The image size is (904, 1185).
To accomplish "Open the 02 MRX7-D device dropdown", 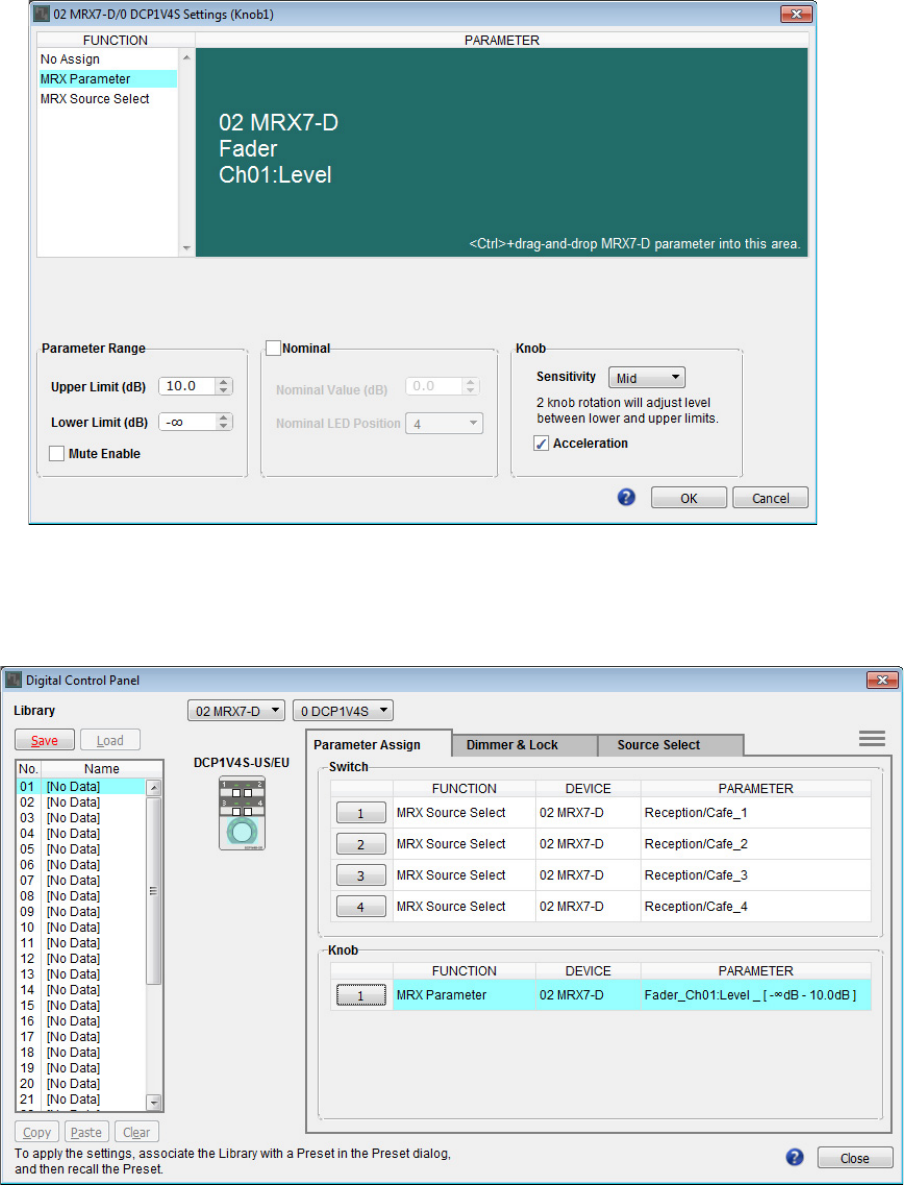I will tap(236, 710).
